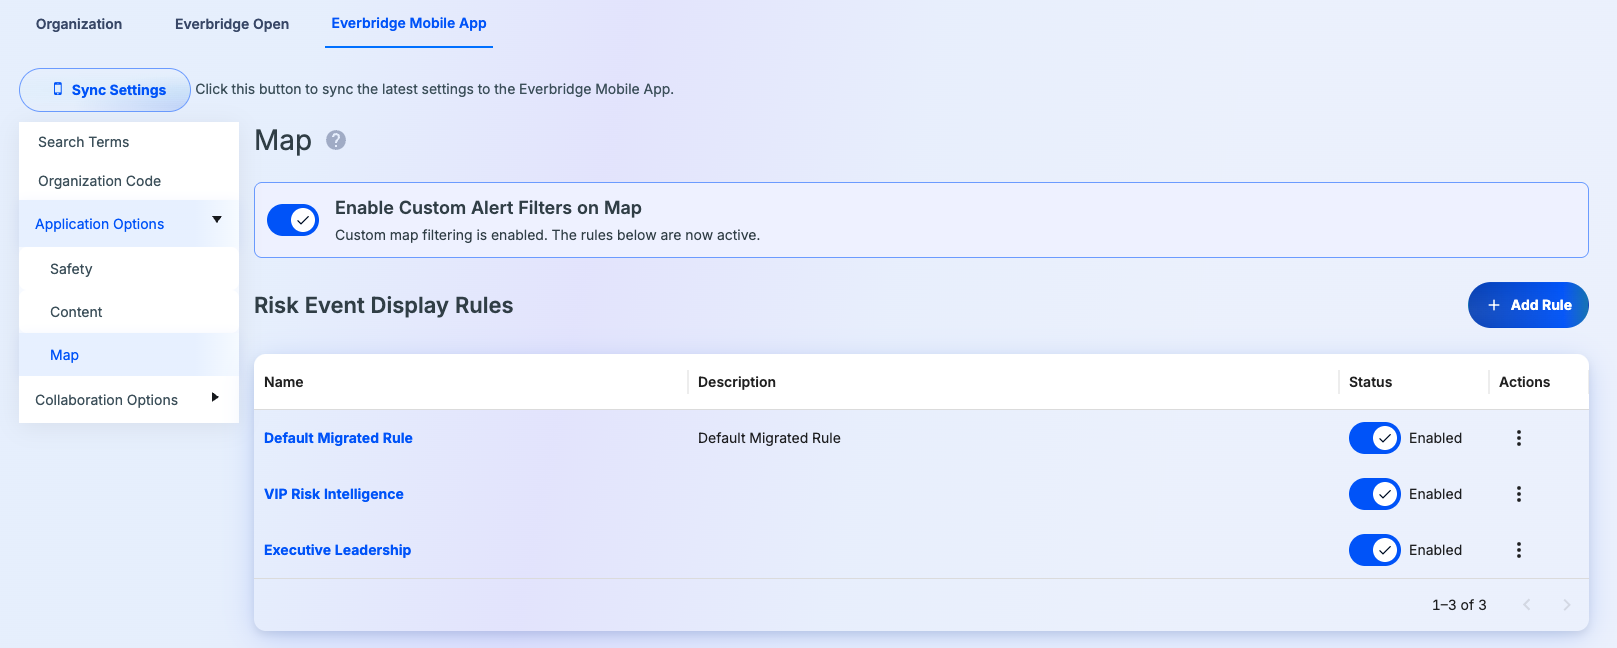
Task: Click Add Rule button
Action: (1527, 305)
